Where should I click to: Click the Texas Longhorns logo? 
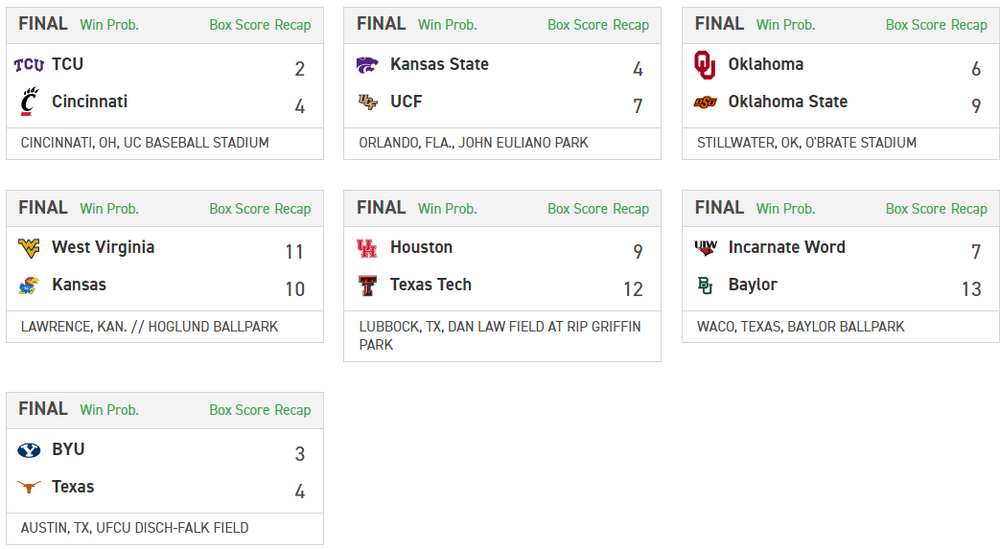pyautogui.click(x=29, y=487)
